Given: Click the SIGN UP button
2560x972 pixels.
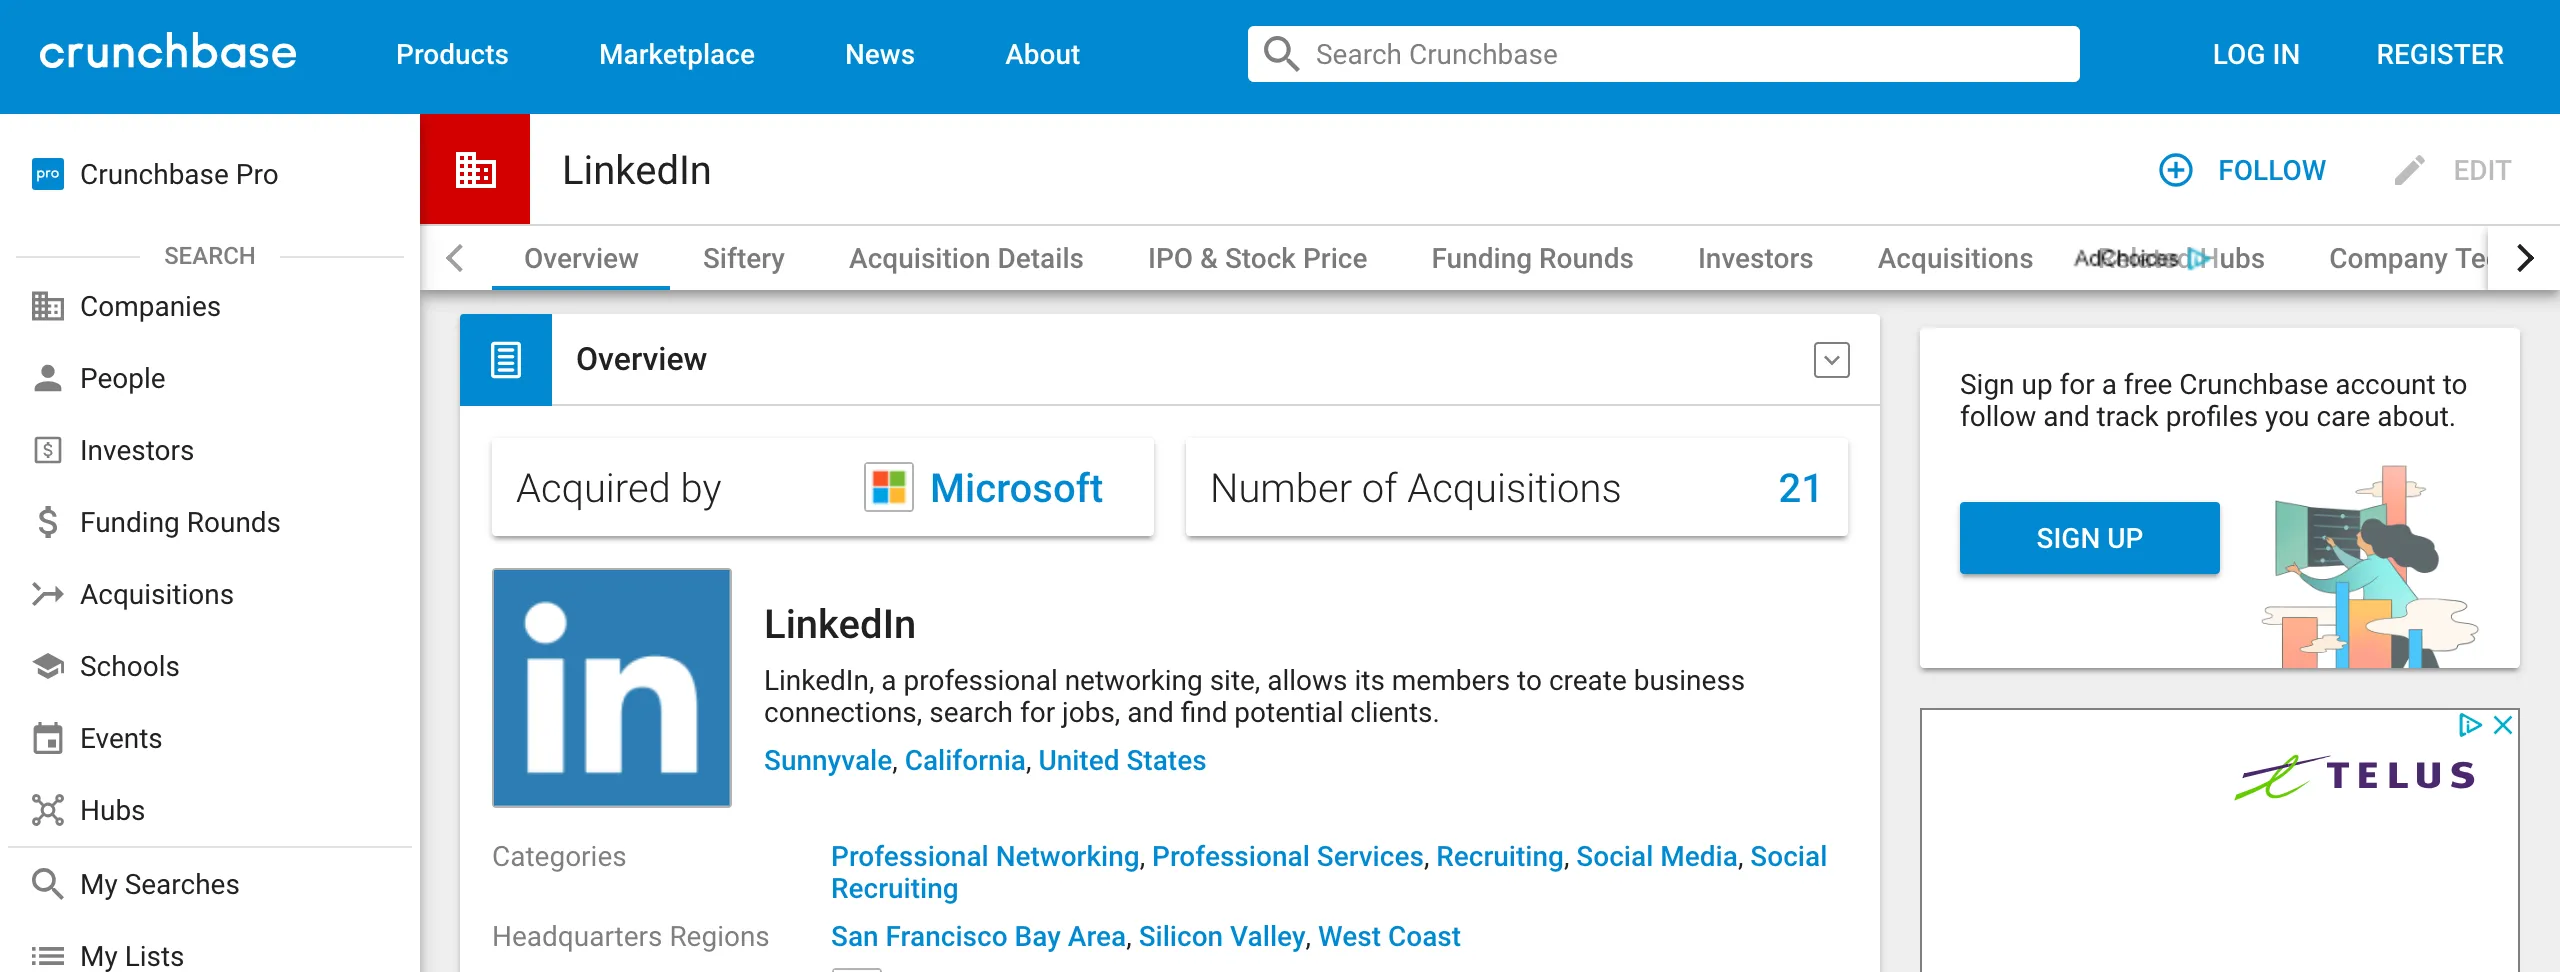Looking at the screenshot, I should [2089, 538].
